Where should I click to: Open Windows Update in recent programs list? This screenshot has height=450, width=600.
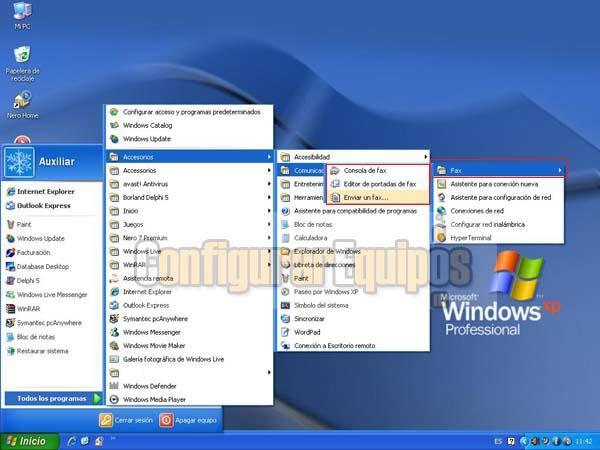(x=36, y=238)
